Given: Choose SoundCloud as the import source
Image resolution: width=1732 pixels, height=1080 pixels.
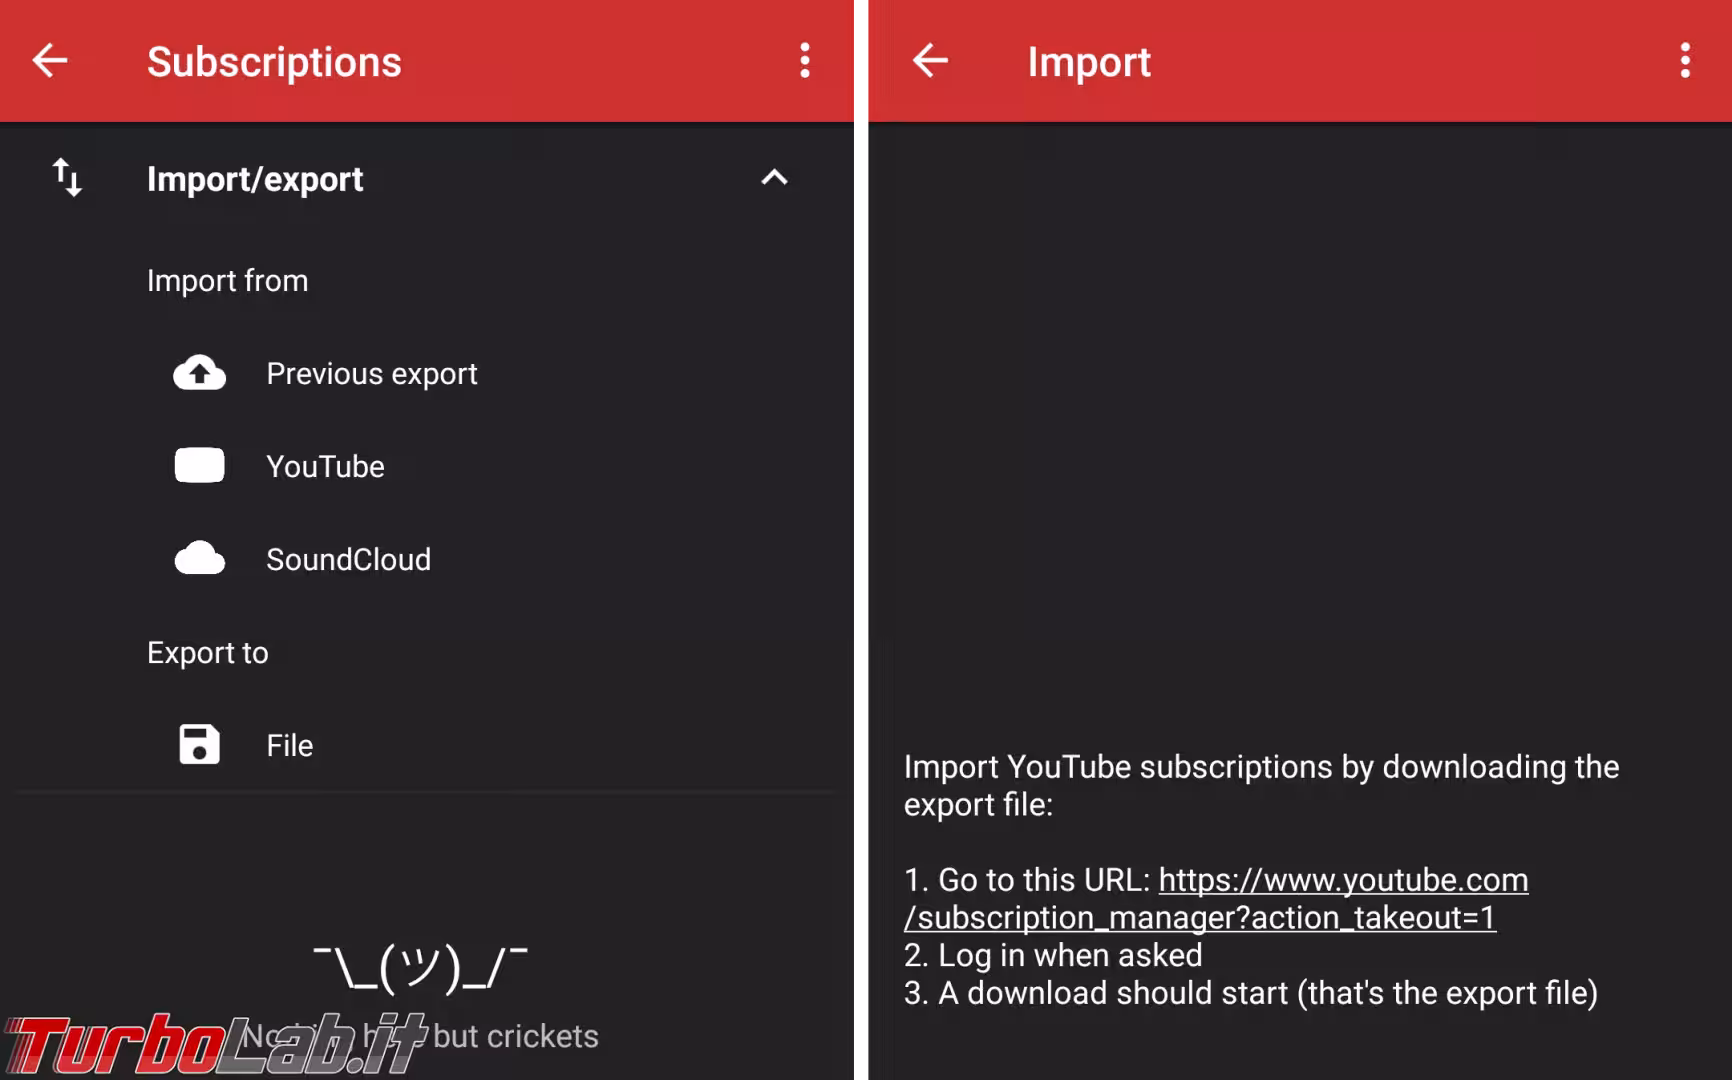Looking at the screenshot, I should click(x=348, y=560).
